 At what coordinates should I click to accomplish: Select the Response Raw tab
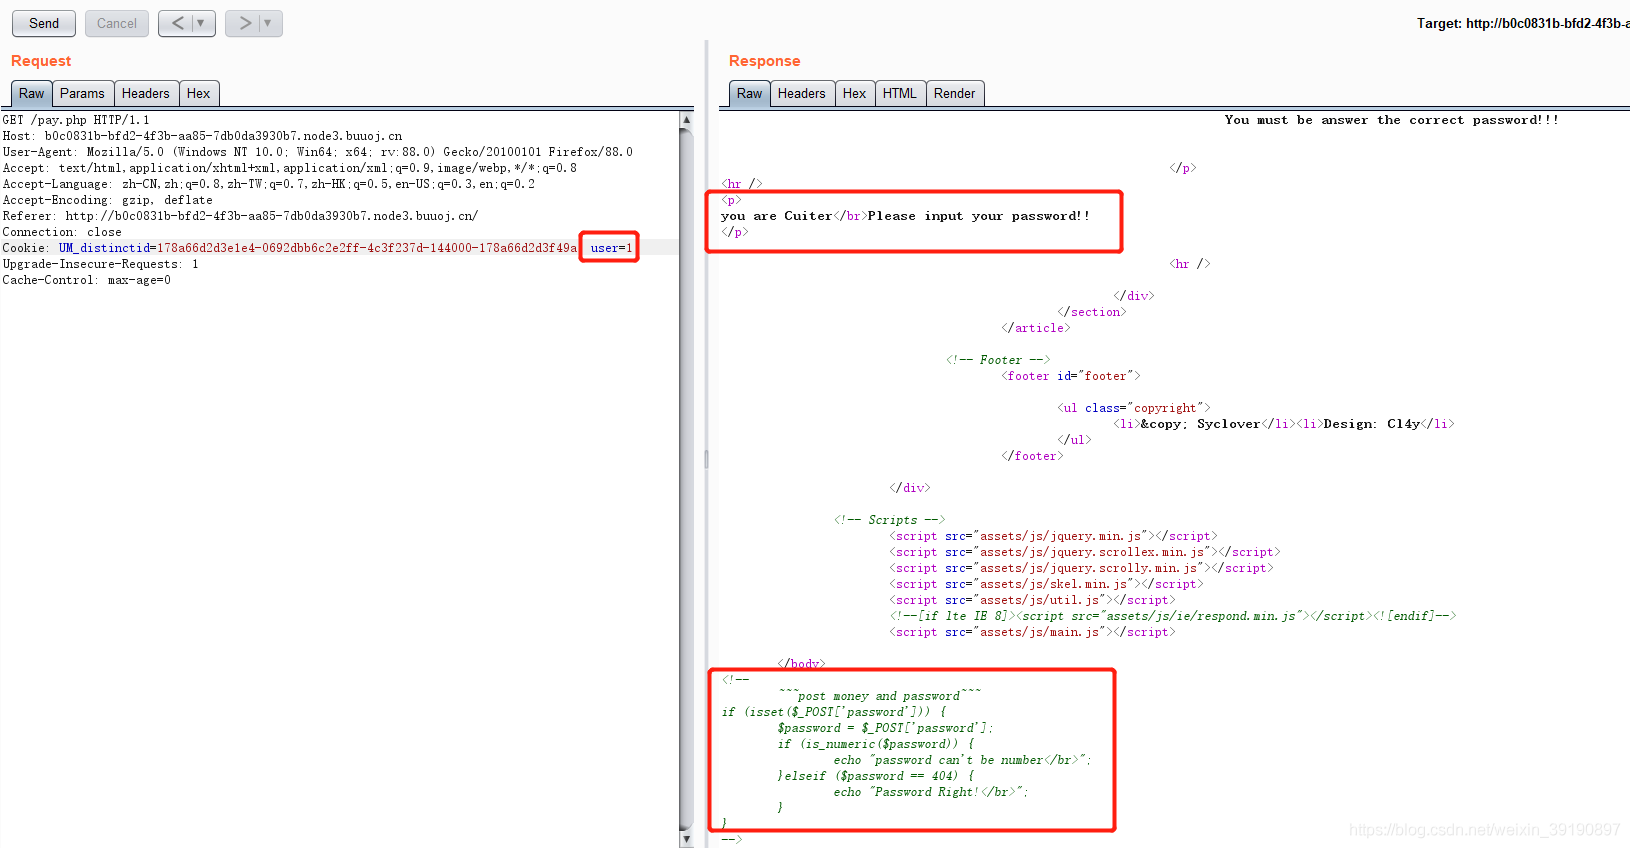(750, 93)
